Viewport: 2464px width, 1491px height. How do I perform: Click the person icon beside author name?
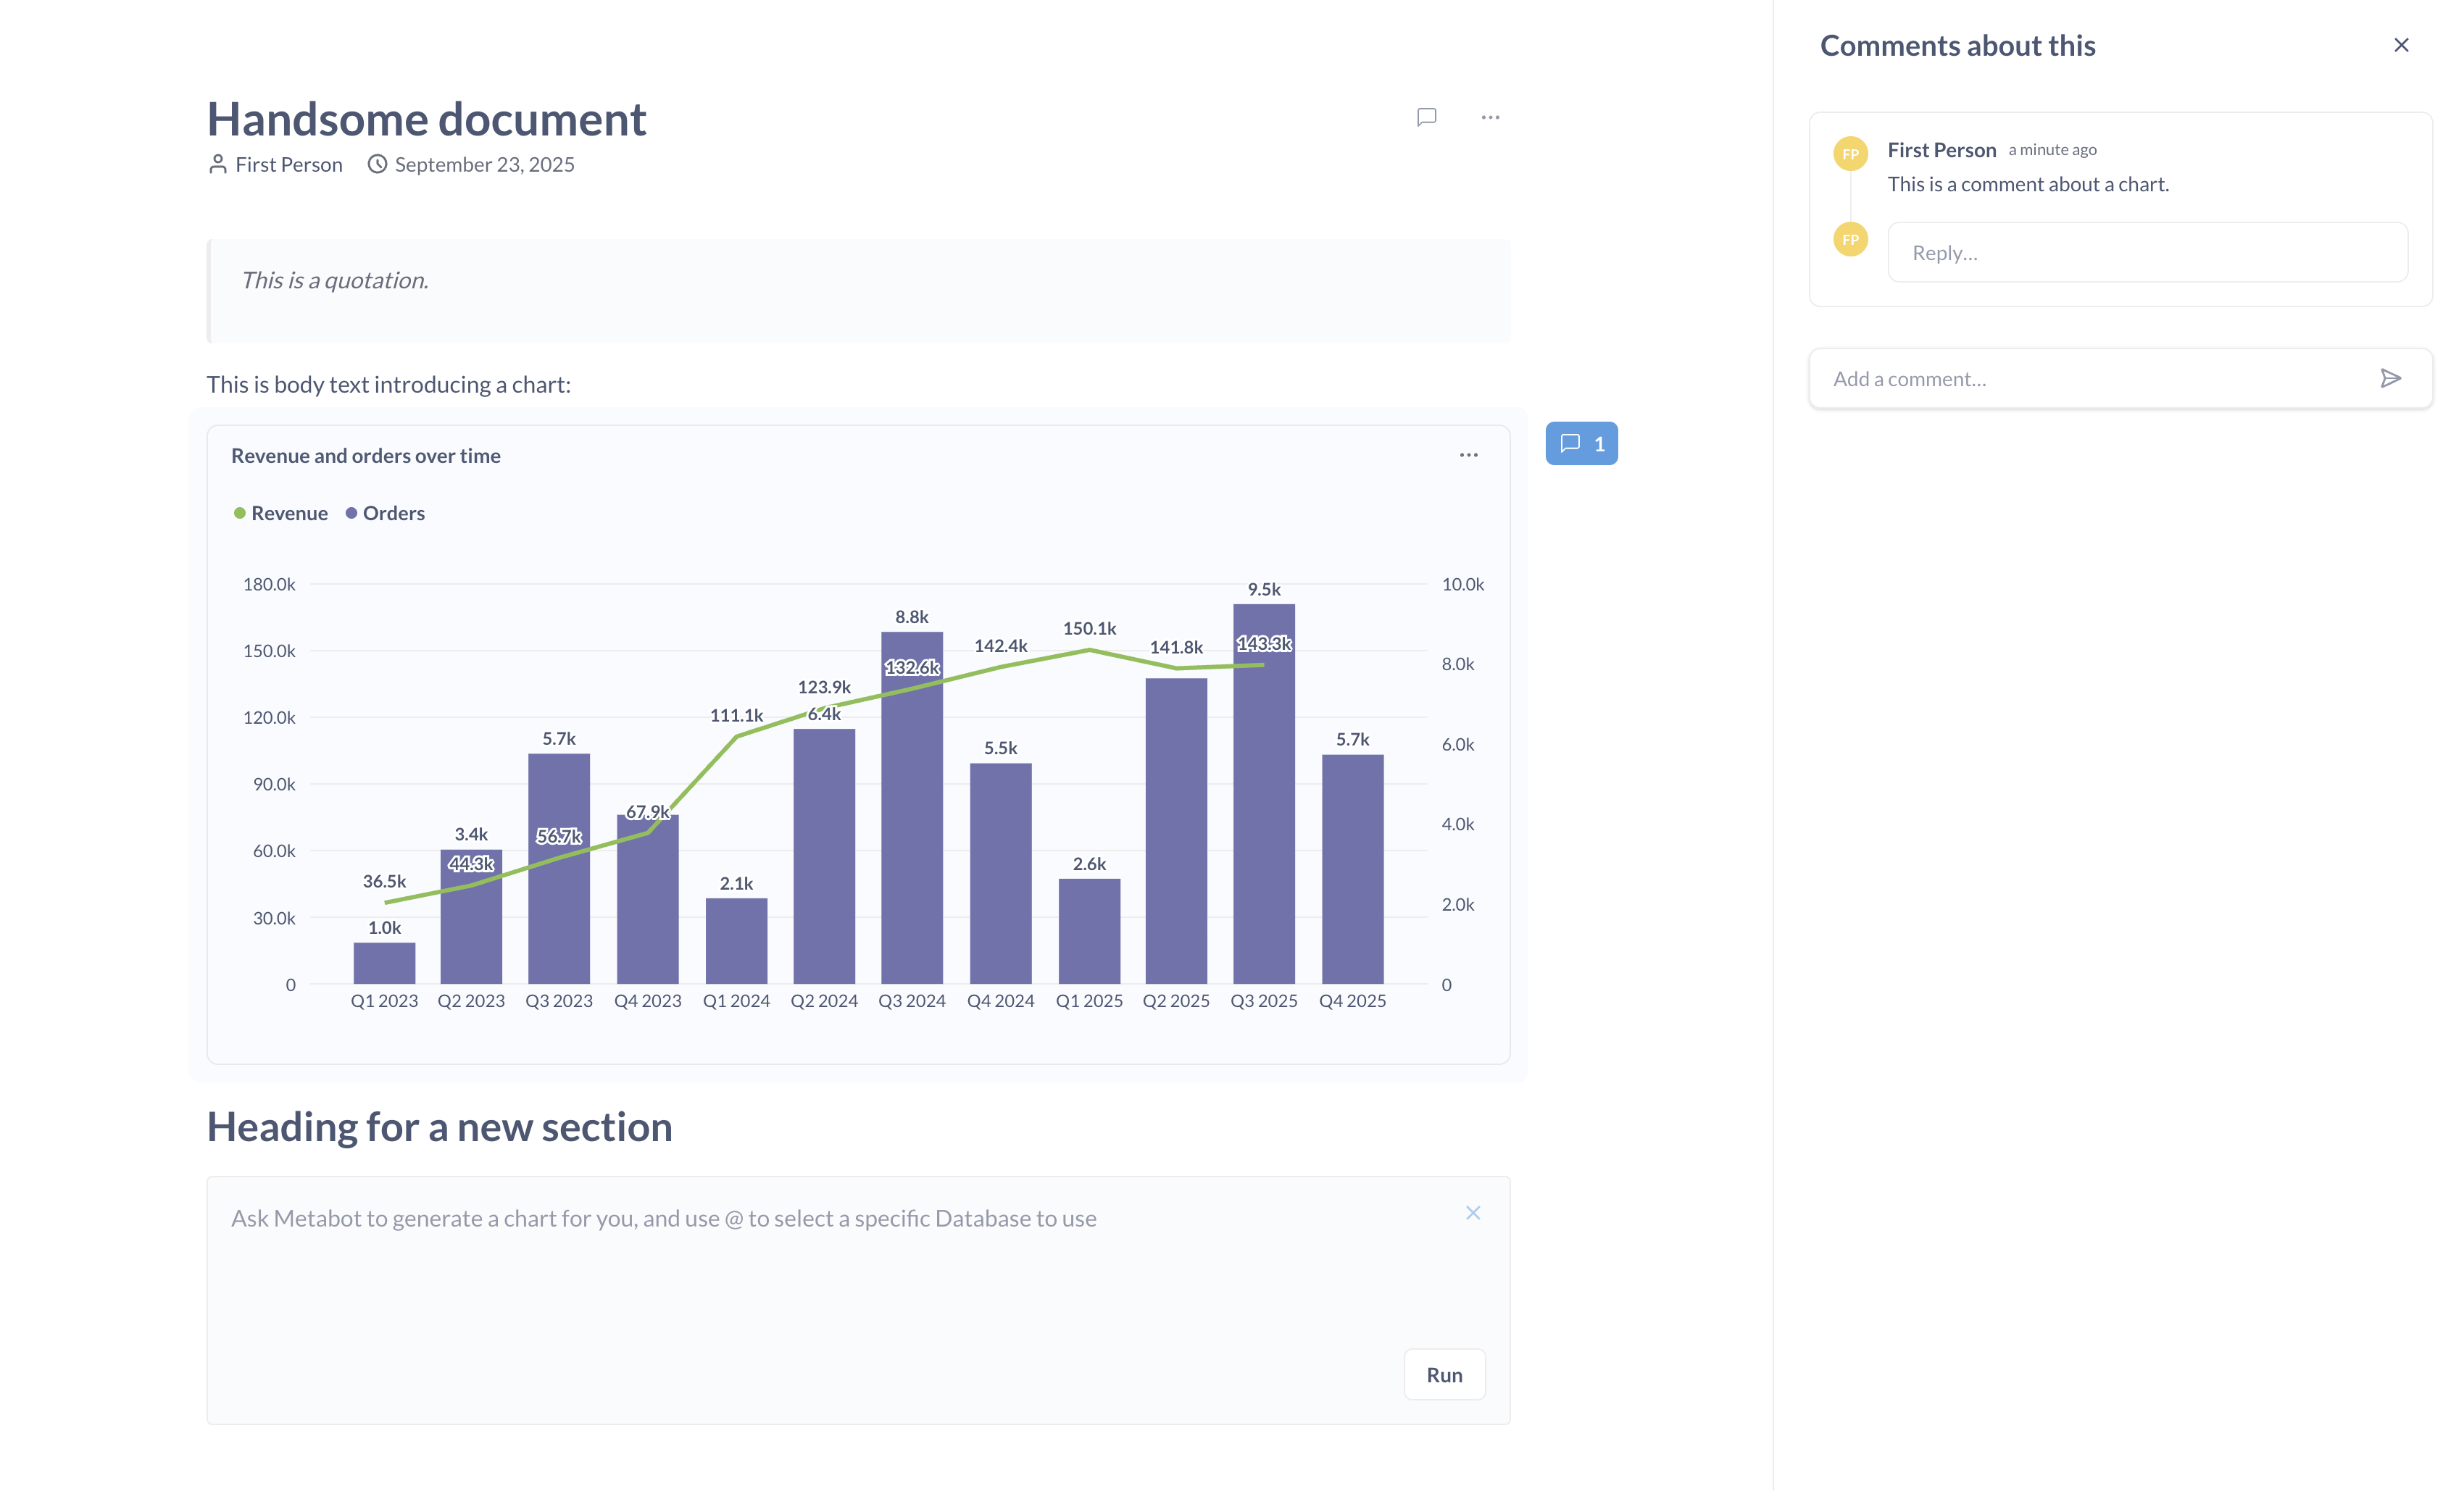(217, 164)
